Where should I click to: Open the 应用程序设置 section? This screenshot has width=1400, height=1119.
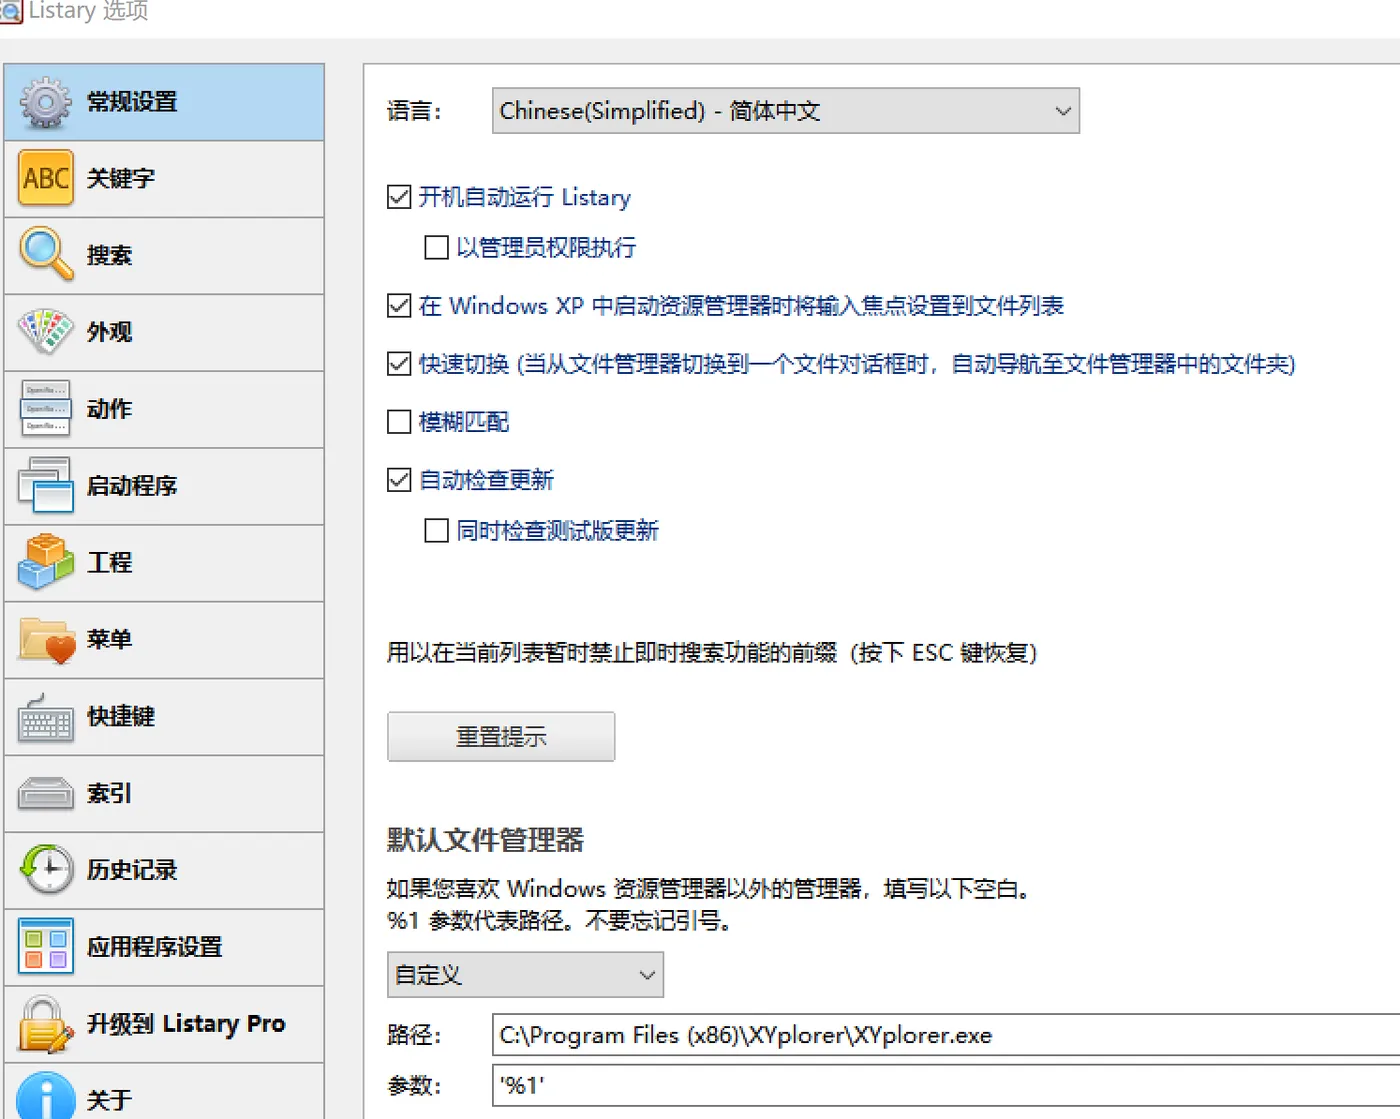click(164, 947)
